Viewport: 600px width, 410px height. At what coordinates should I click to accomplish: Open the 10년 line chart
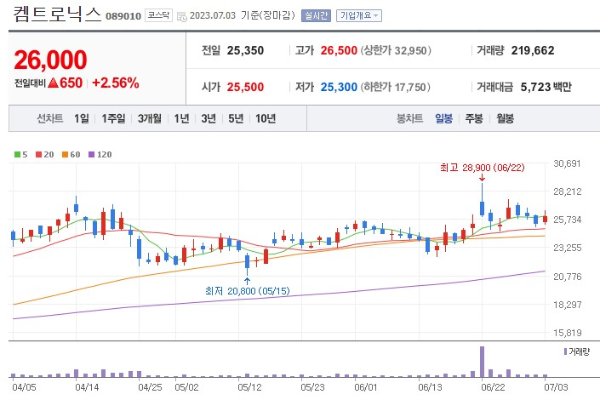click(266, 119)
